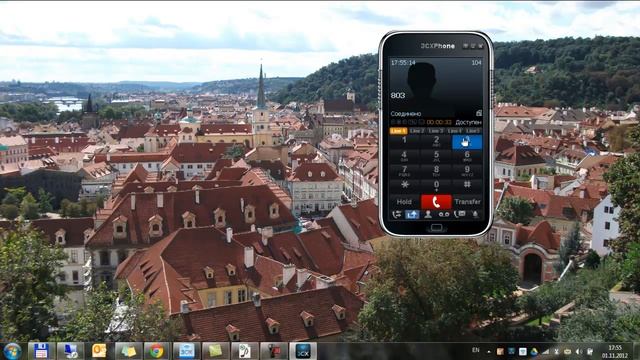
Task: Open sticky notes taskbar icon left of Chrome
Action: point(128,351)
